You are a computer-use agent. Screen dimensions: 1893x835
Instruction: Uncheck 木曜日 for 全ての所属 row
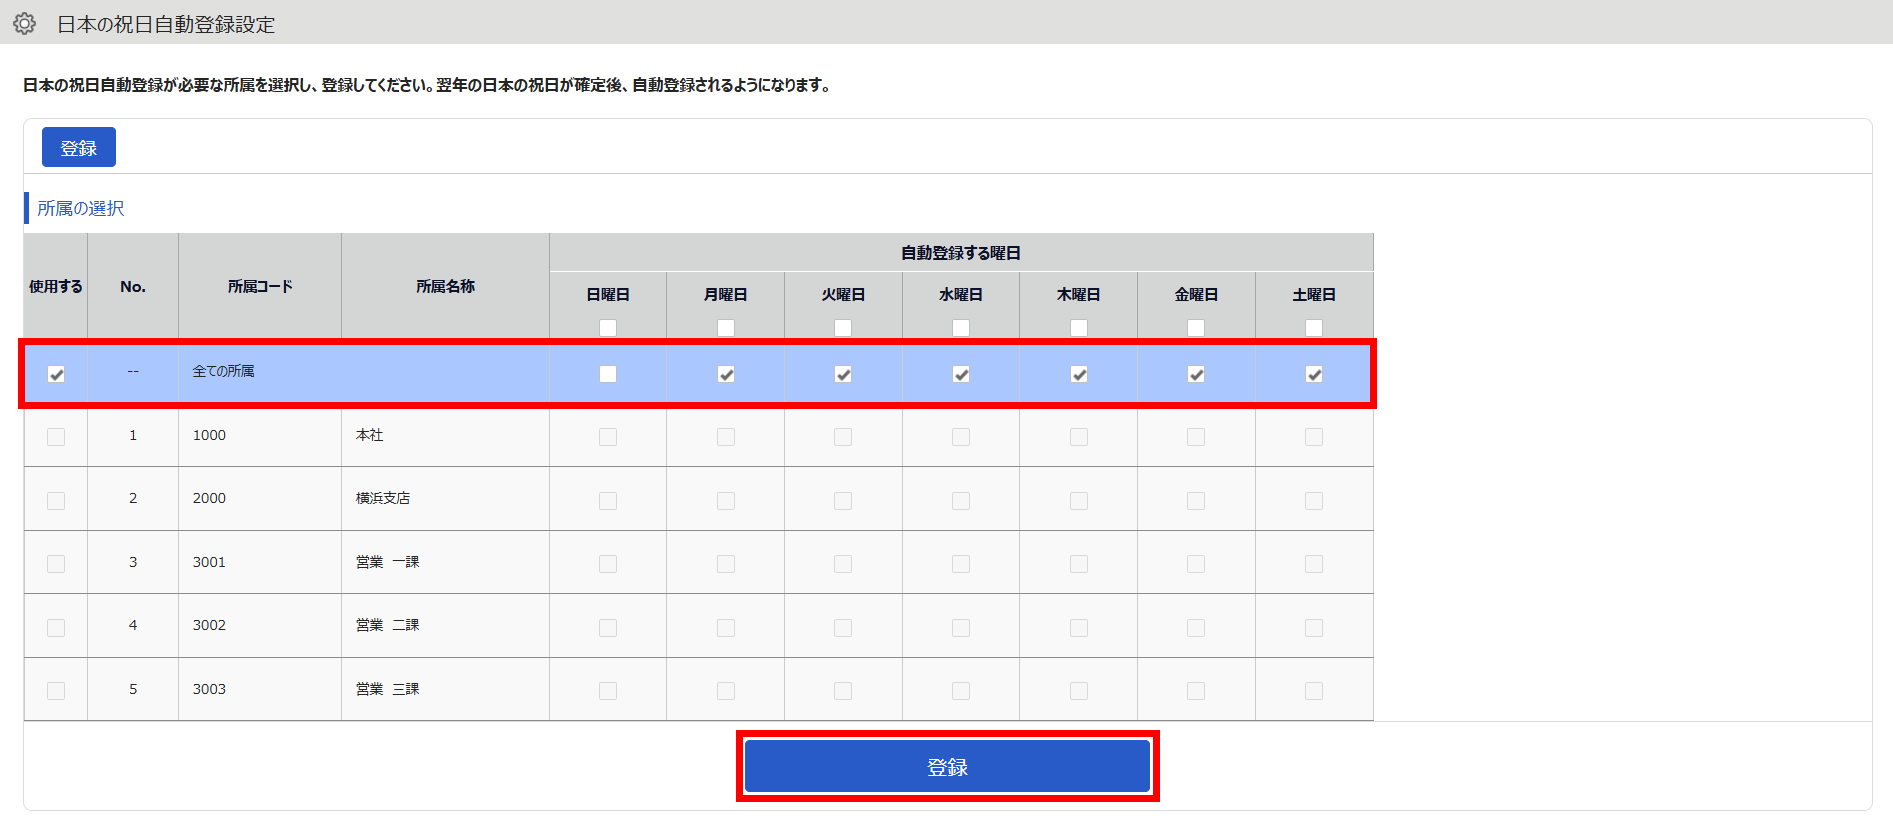click(1079, 374)
